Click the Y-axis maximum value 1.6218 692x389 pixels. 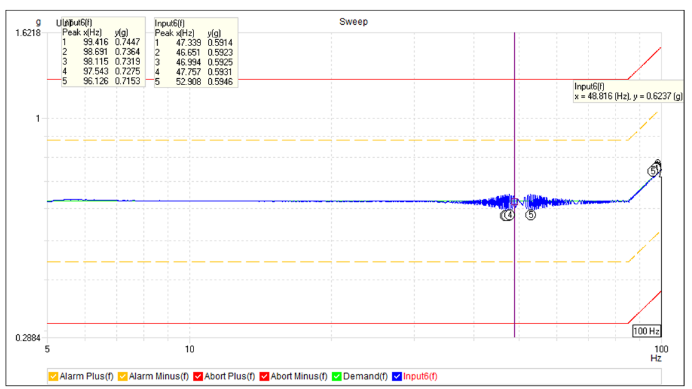pos(28,33)
